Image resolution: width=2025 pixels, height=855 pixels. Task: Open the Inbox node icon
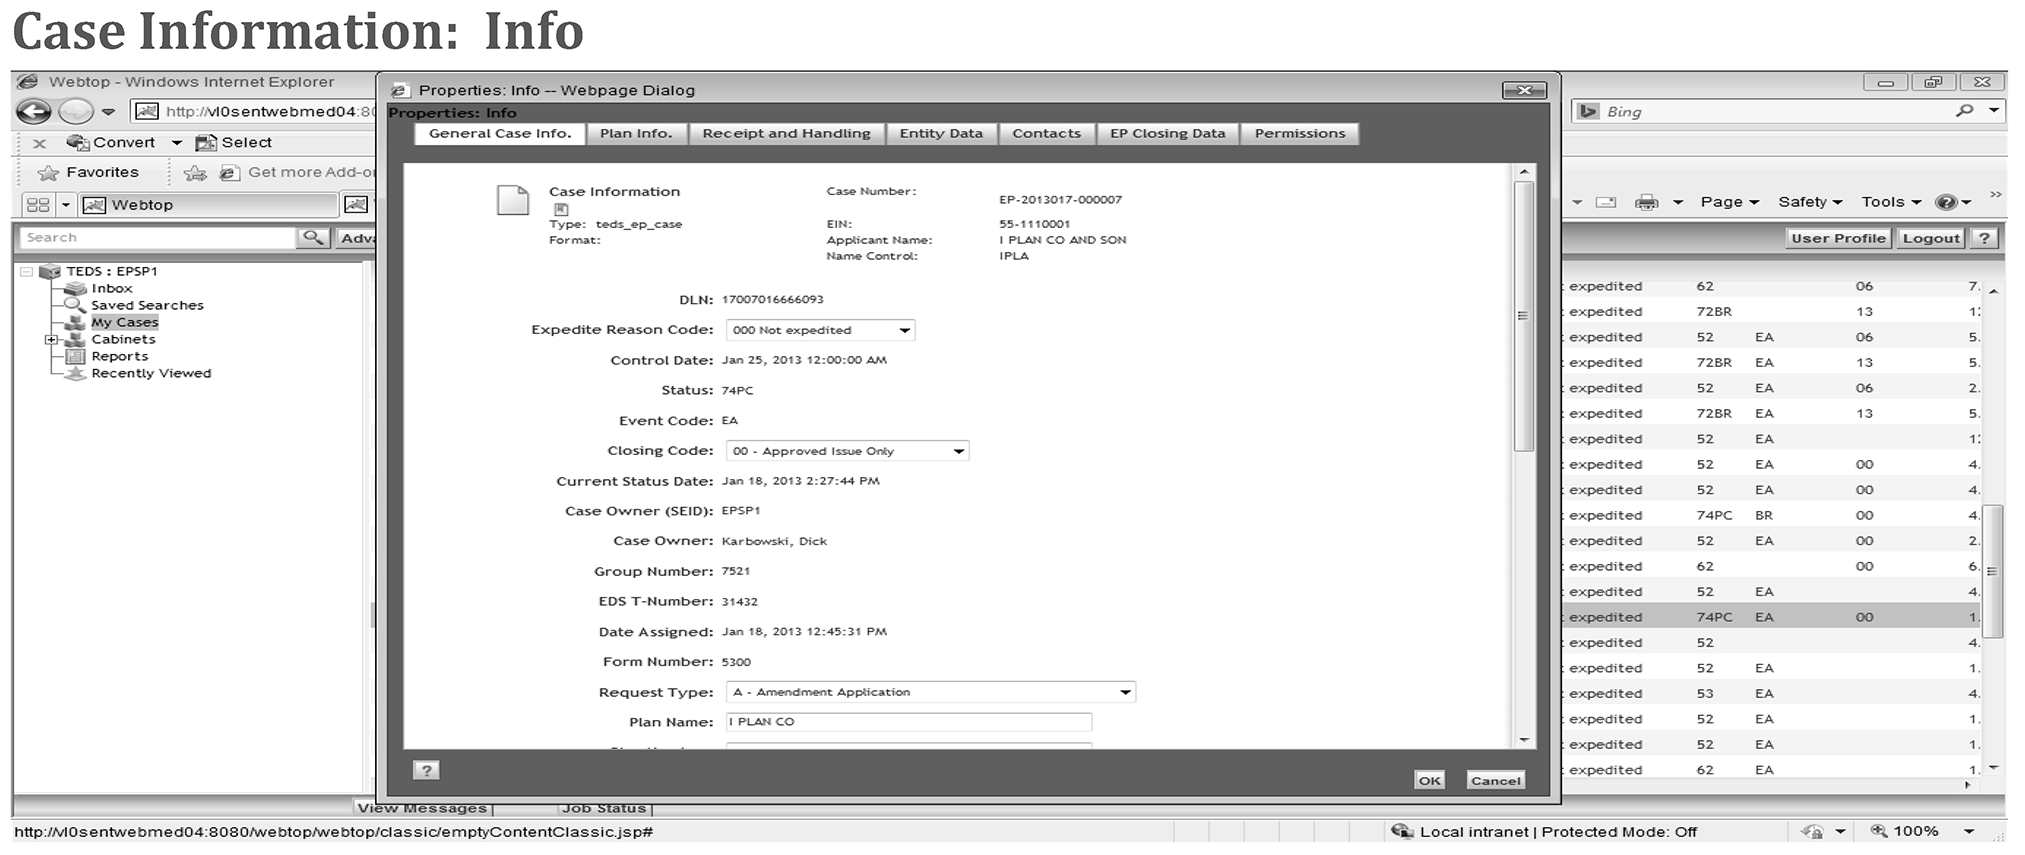(75, 288)
